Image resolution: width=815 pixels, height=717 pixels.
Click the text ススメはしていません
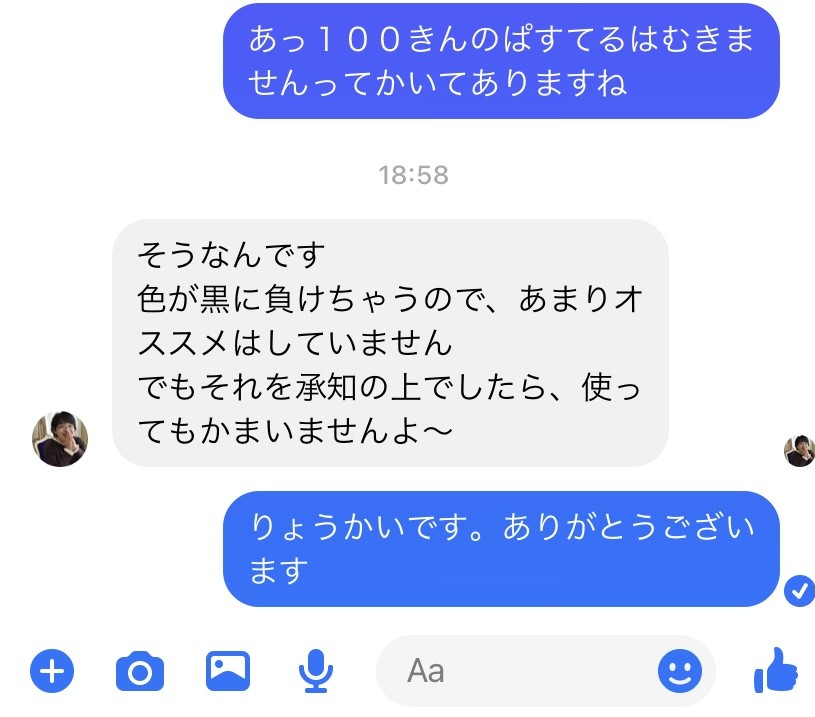click(x=295, y=343)
